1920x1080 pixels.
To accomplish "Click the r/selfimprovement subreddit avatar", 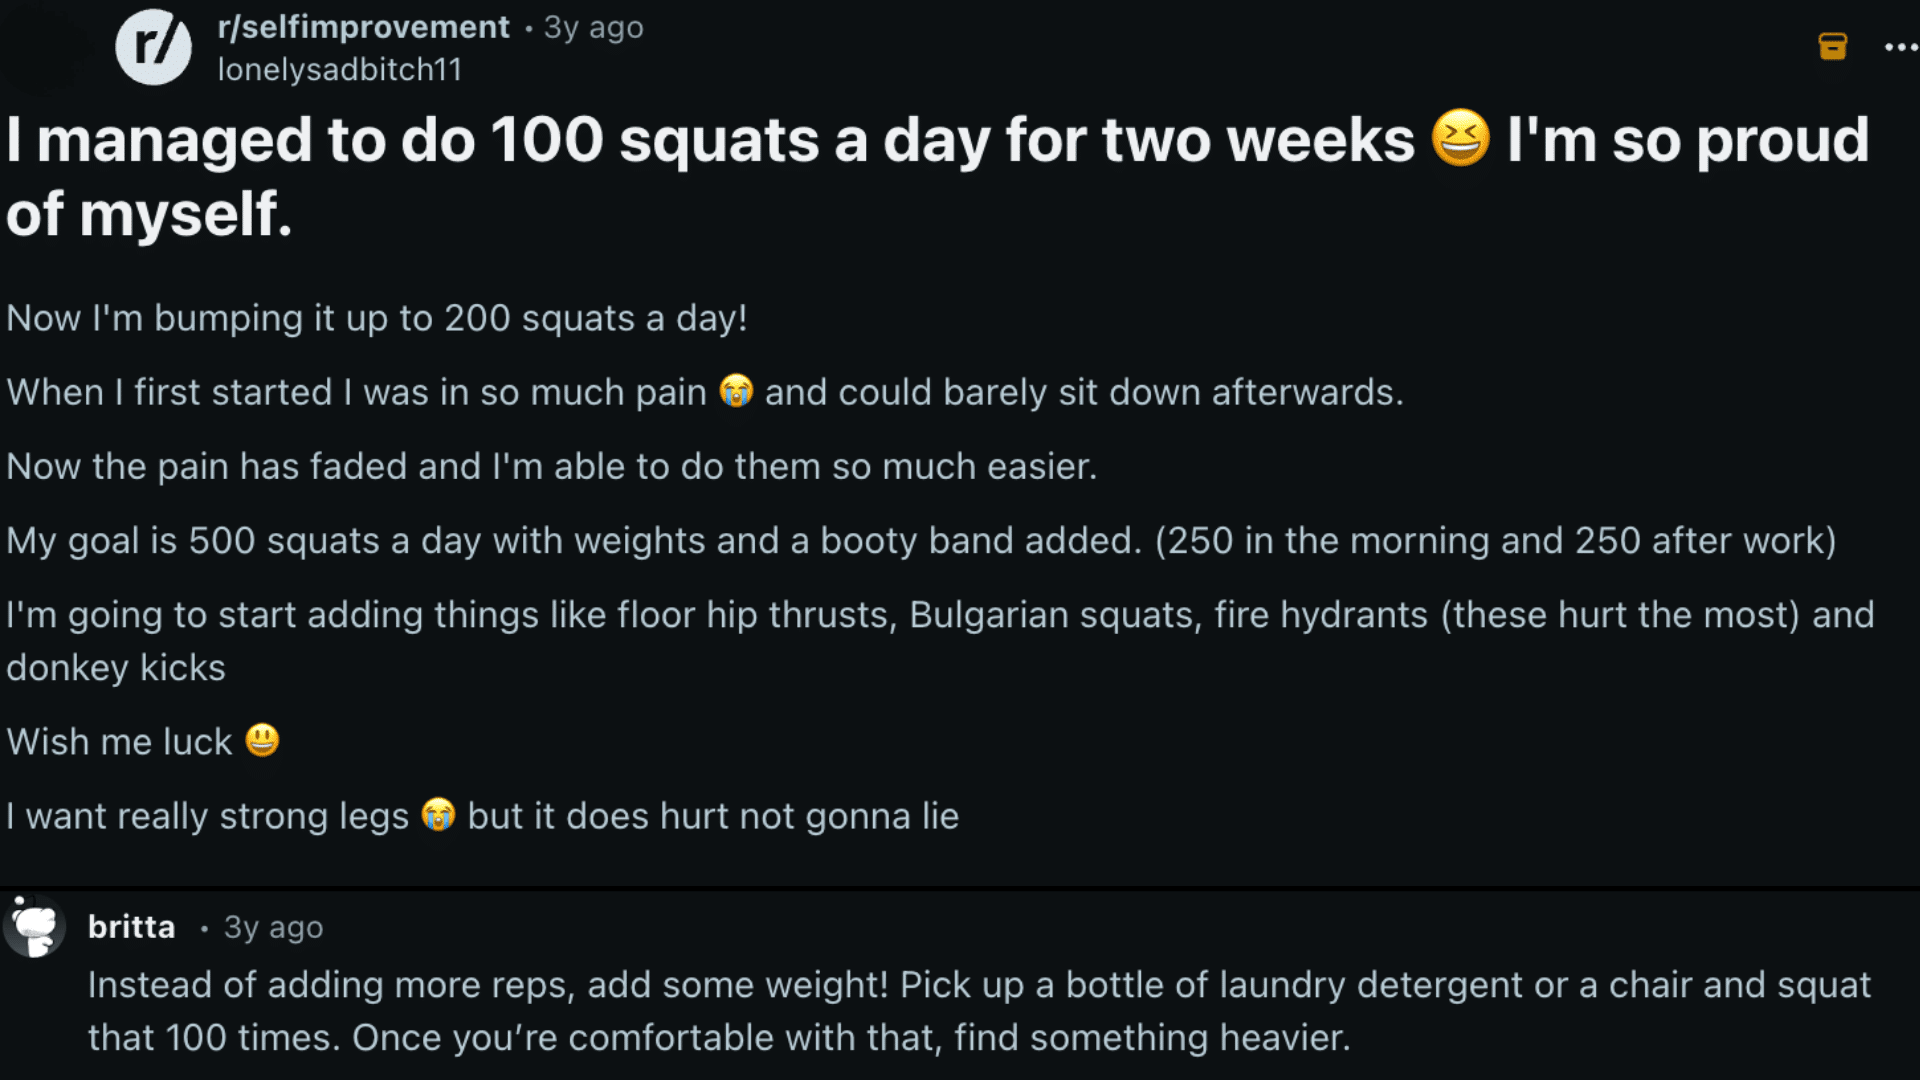I will [x=153, y=47].
